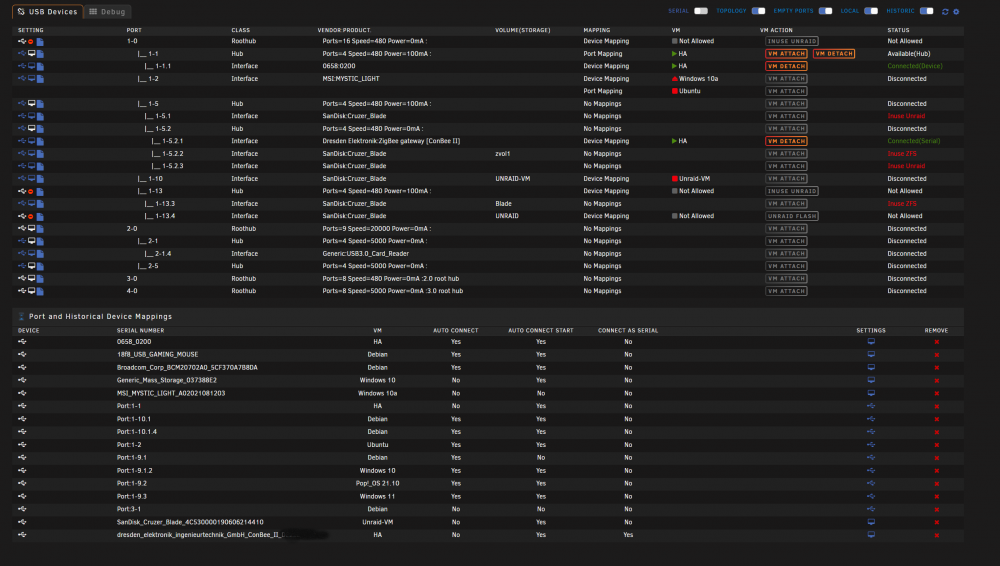The width and height of the screenshot is (1000, 566).
Task: Open settings icon for SanDisk_Cruzer_Blade mapping
Action: [871, 522]
